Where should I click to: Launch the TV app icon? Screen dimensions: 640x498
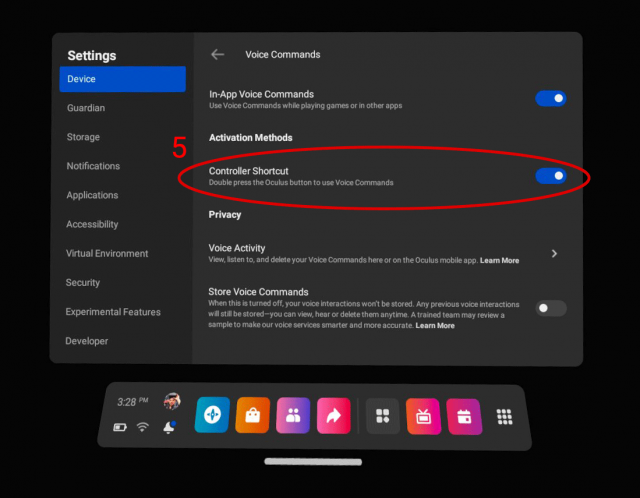point(423,416)
